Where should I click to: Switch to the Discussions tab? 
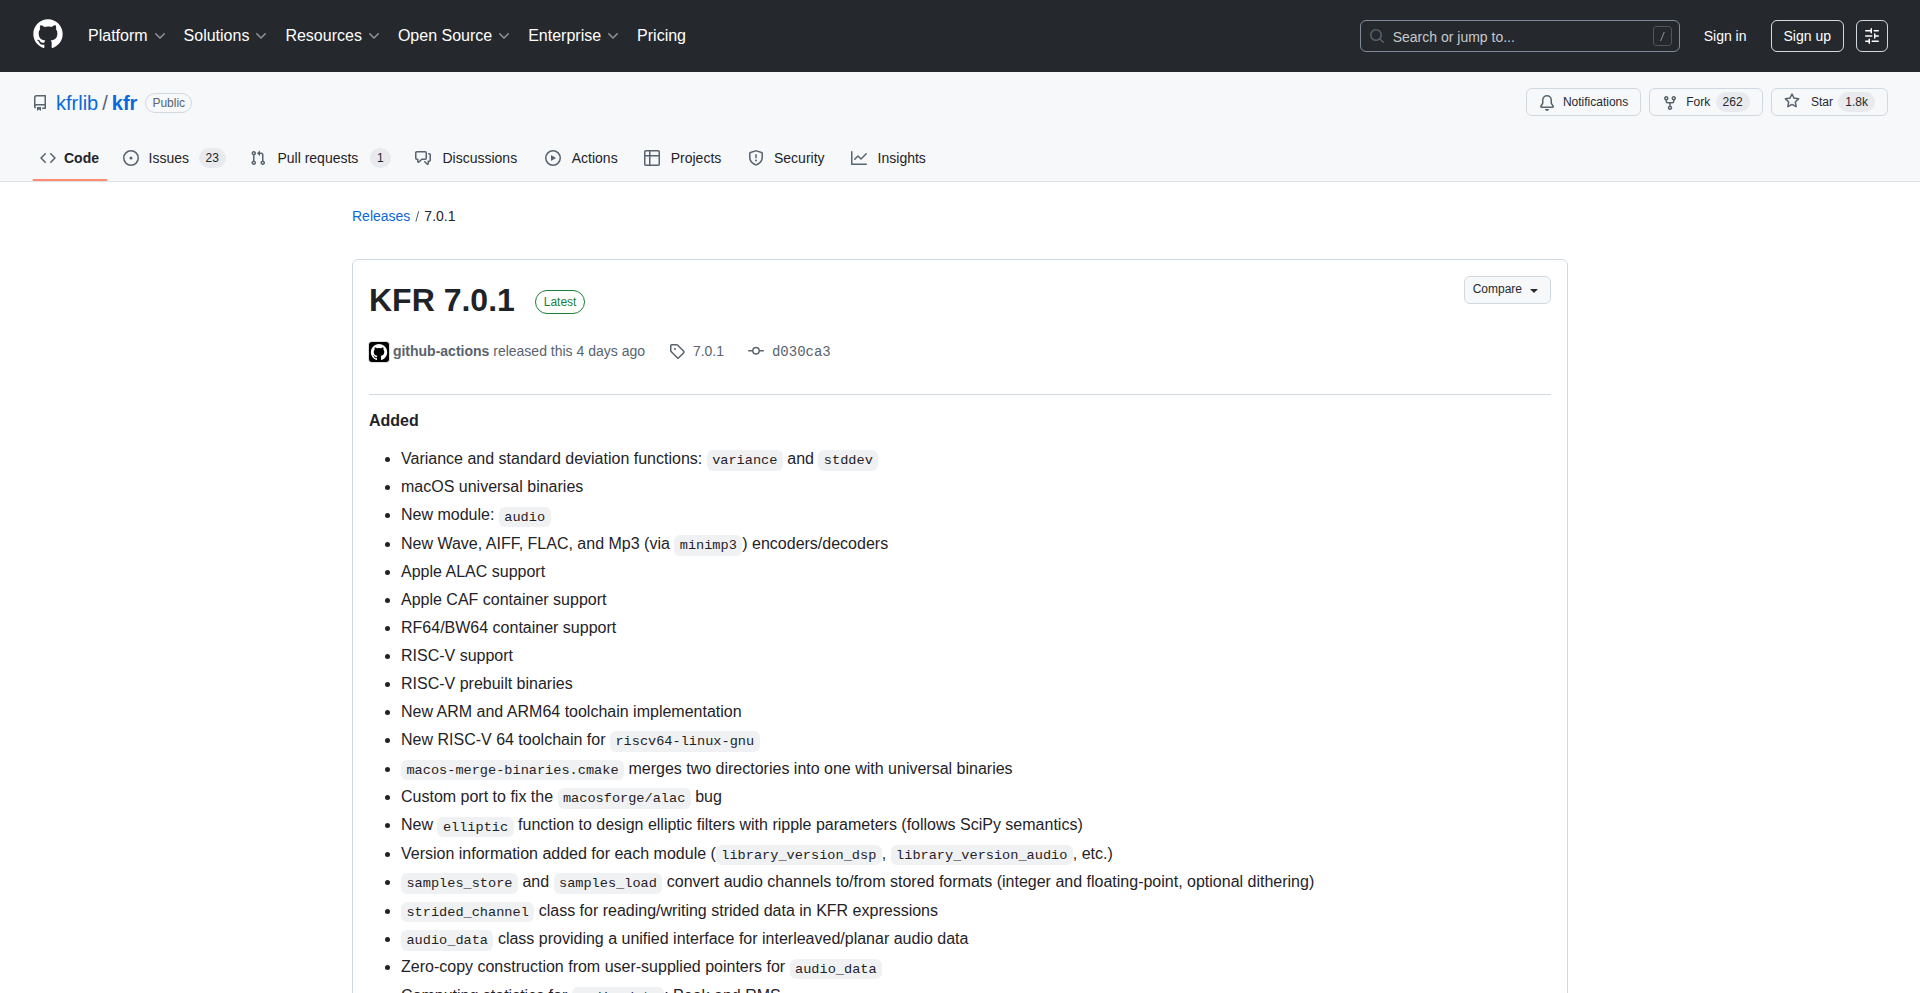pyautogui.click(x=466, y=158)
